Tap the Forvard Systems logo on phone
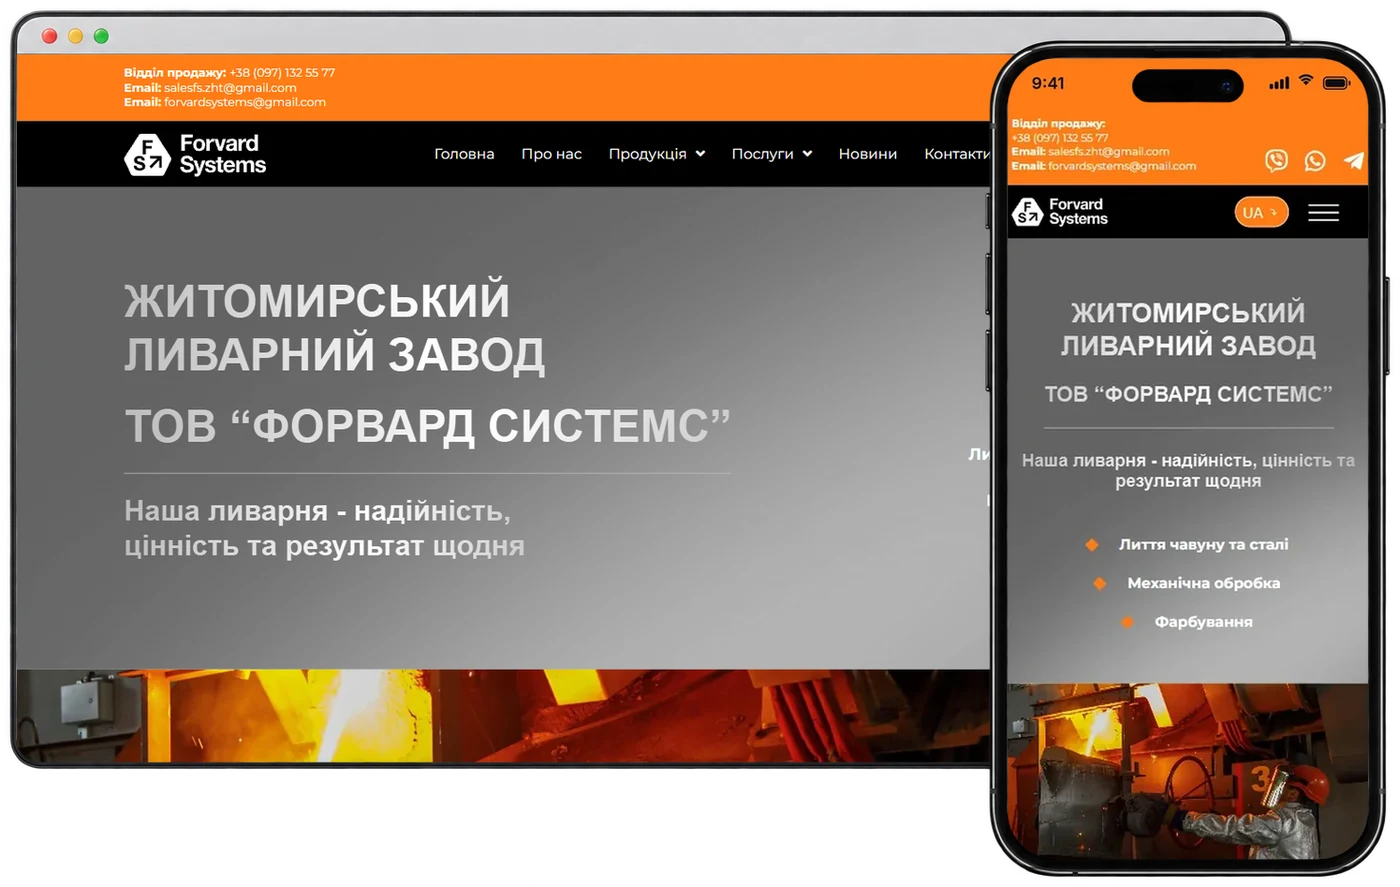The width and height of the screenshot is (1400, 887). pyautogui.click(x=1060, y=212)
